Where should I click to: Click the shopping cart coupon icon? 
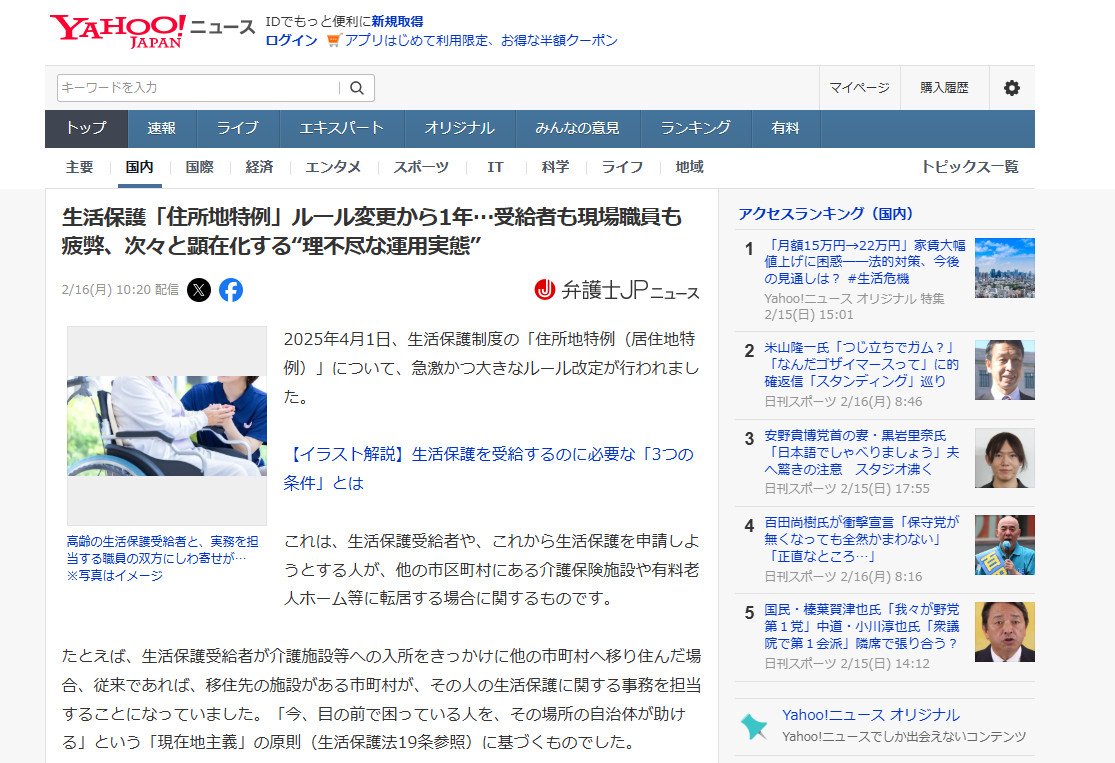tap(334, 41)
